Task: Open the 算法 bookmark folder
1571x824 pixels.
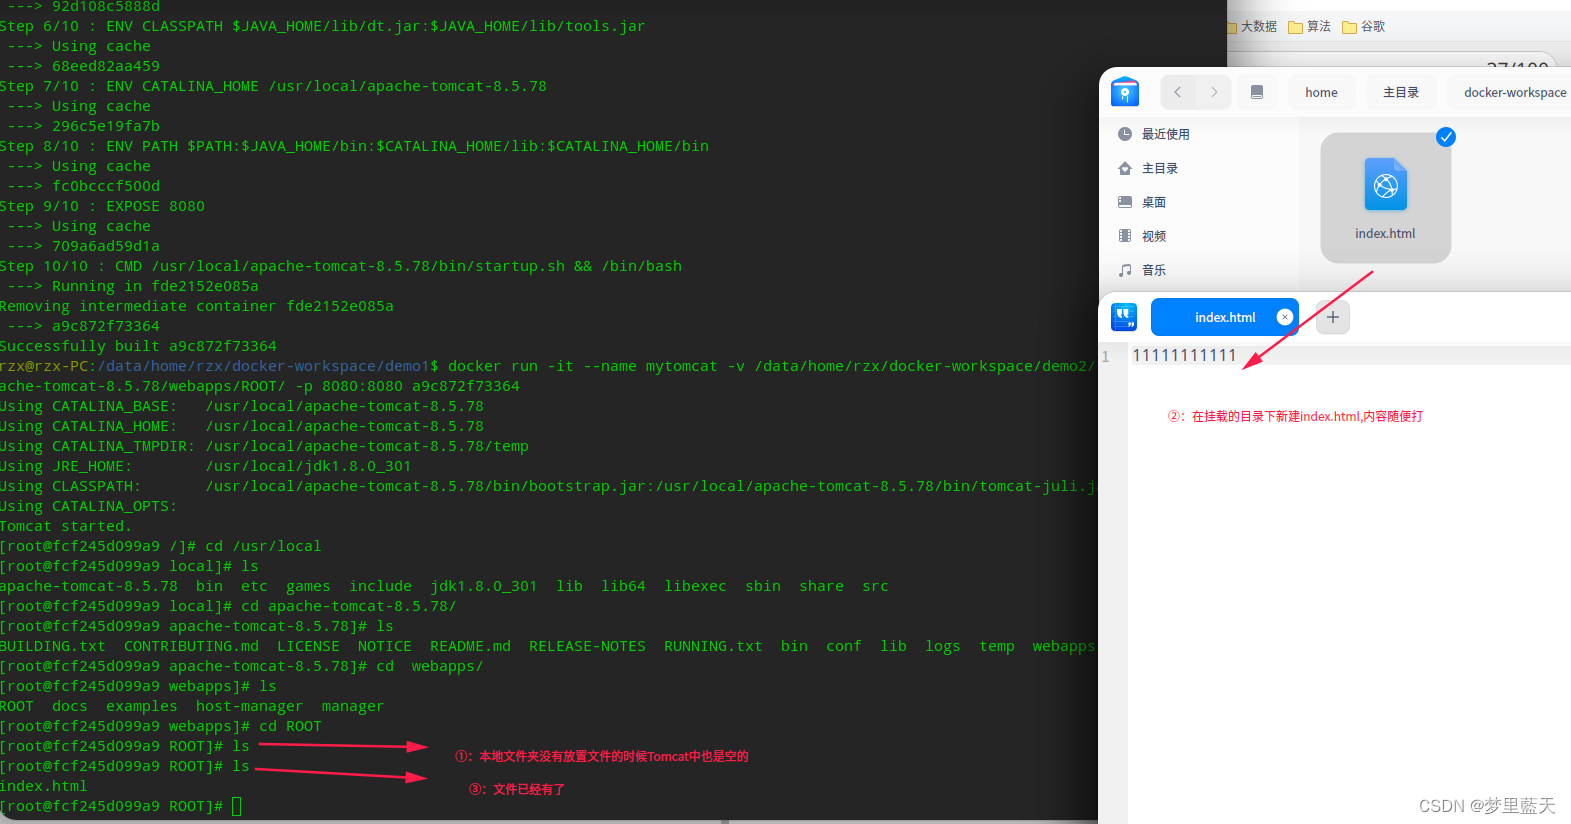Action: (1310, 26)
